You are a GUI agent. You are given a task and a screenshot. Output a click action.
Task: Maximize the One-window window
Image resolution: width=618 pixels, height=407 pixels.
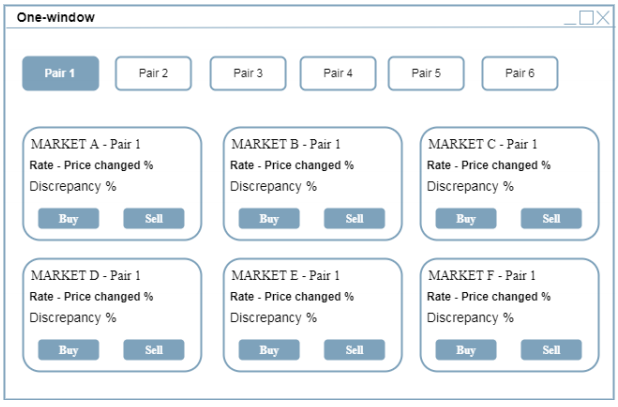pos(586,17)
